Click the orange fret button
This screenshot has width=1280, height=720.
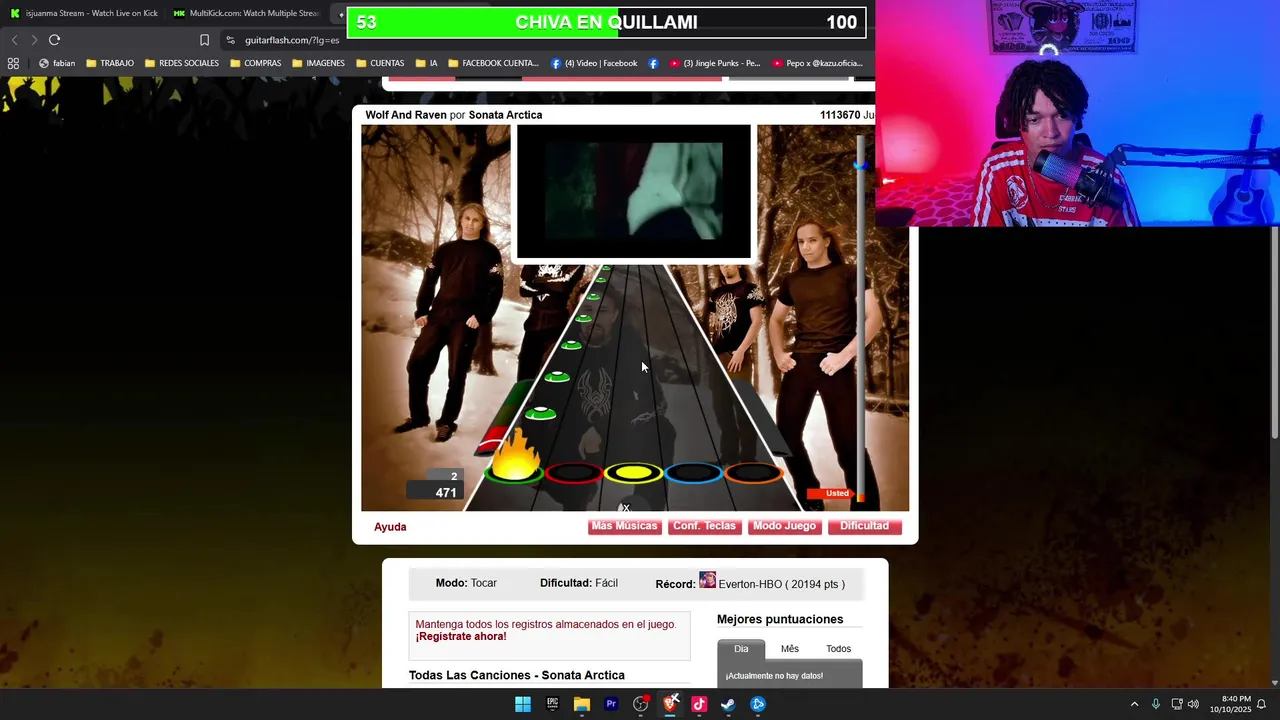(754, 473)
